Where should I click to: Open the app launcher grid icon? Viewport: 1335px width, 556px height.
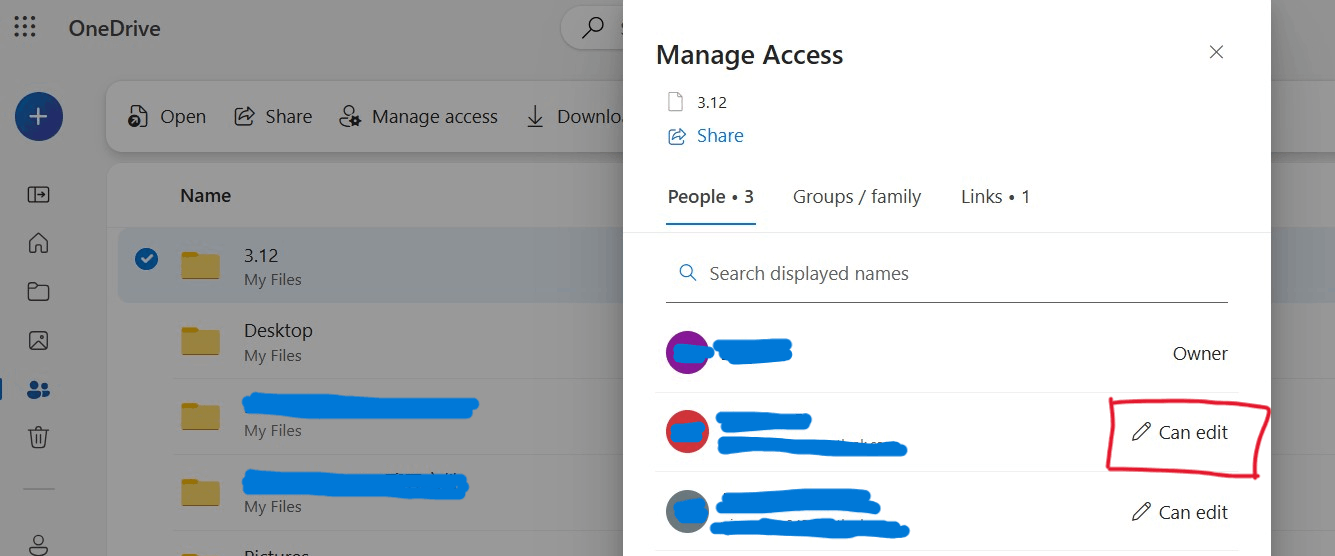[25, 27]
